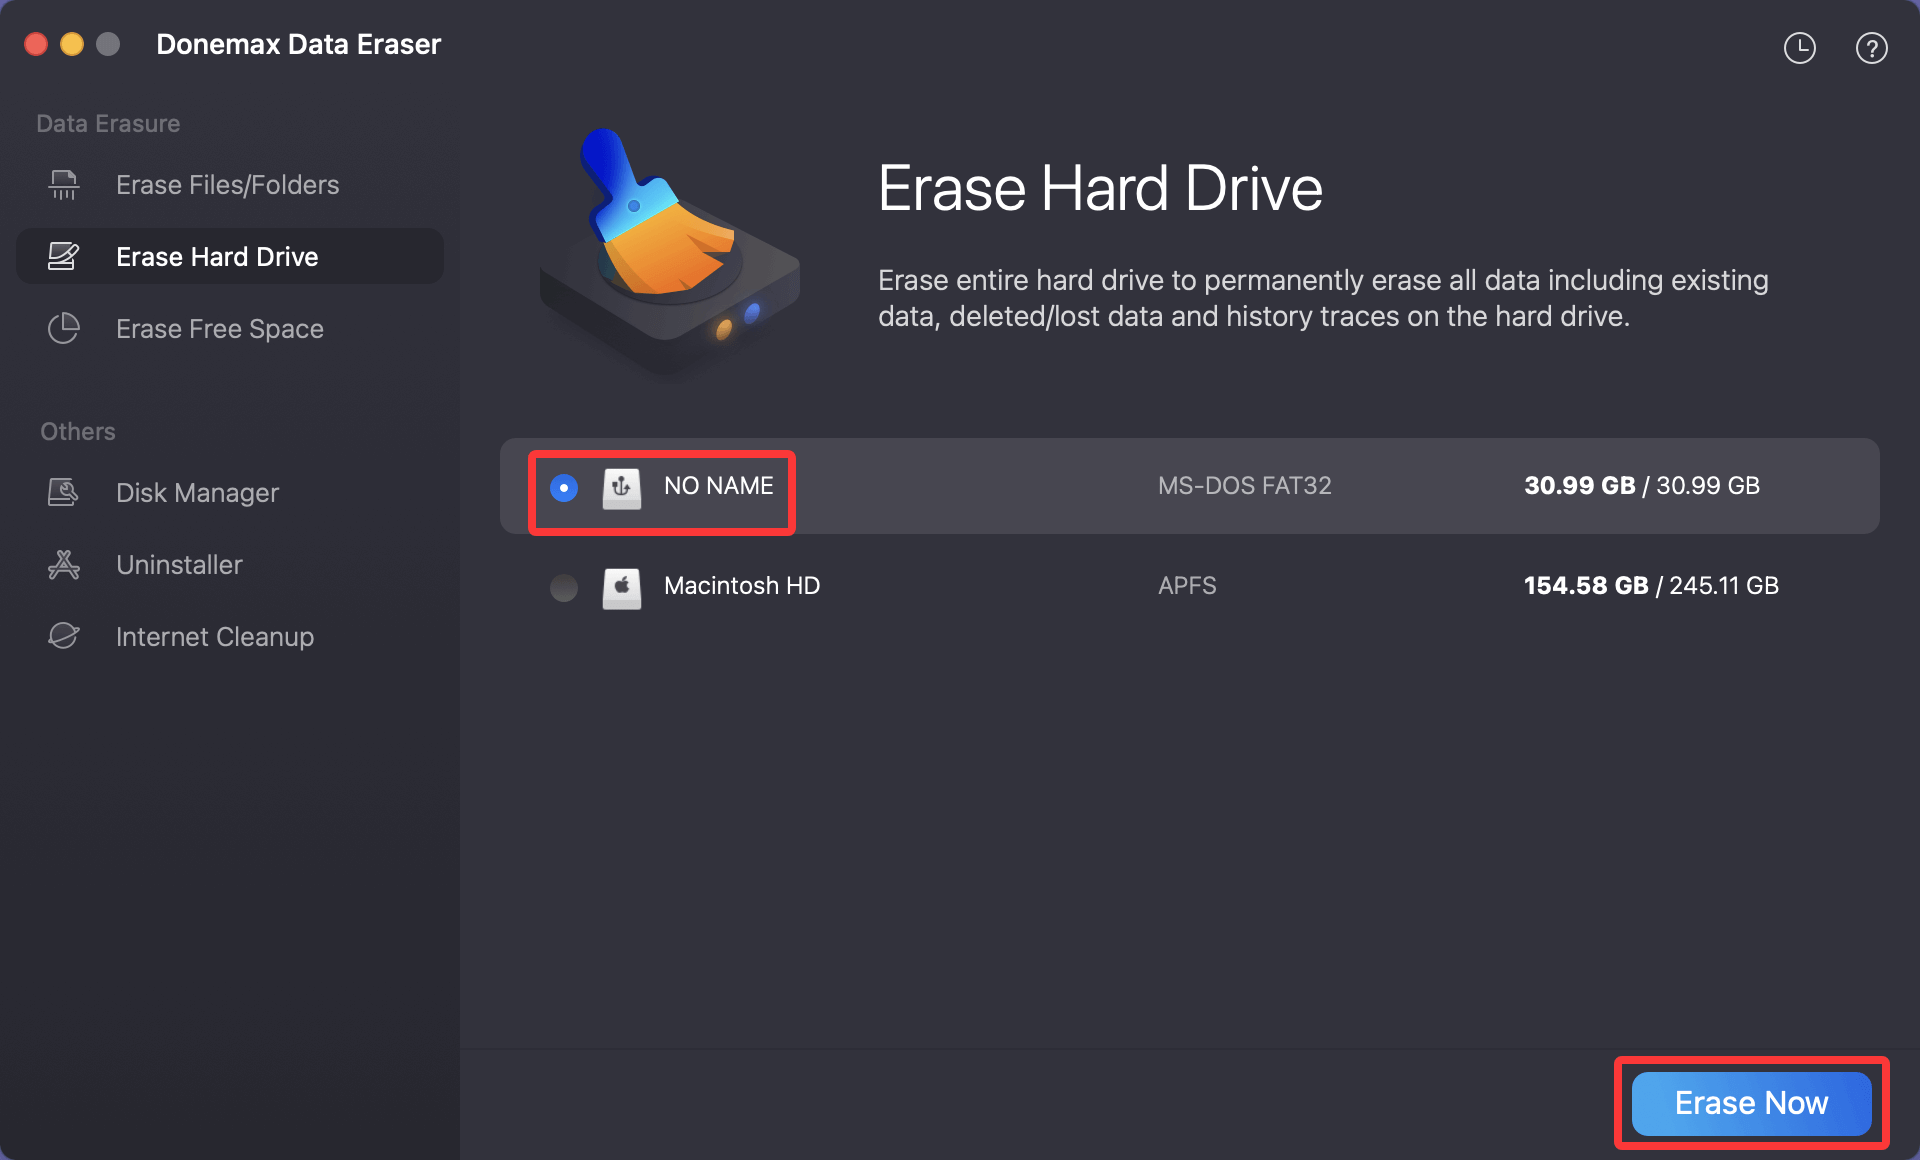This screenshot has width=1920, height=1160.
Task: Open Disk Manager from the sidebar icon
Action: pyautogui.click(x=63, y=492)
